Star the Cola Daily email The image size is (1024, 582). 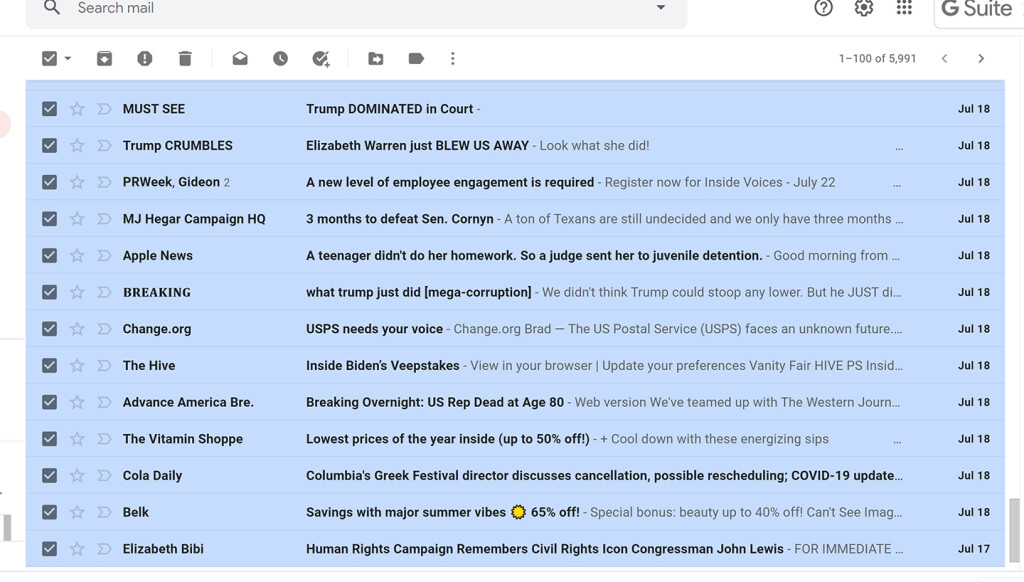coord(77,476)
